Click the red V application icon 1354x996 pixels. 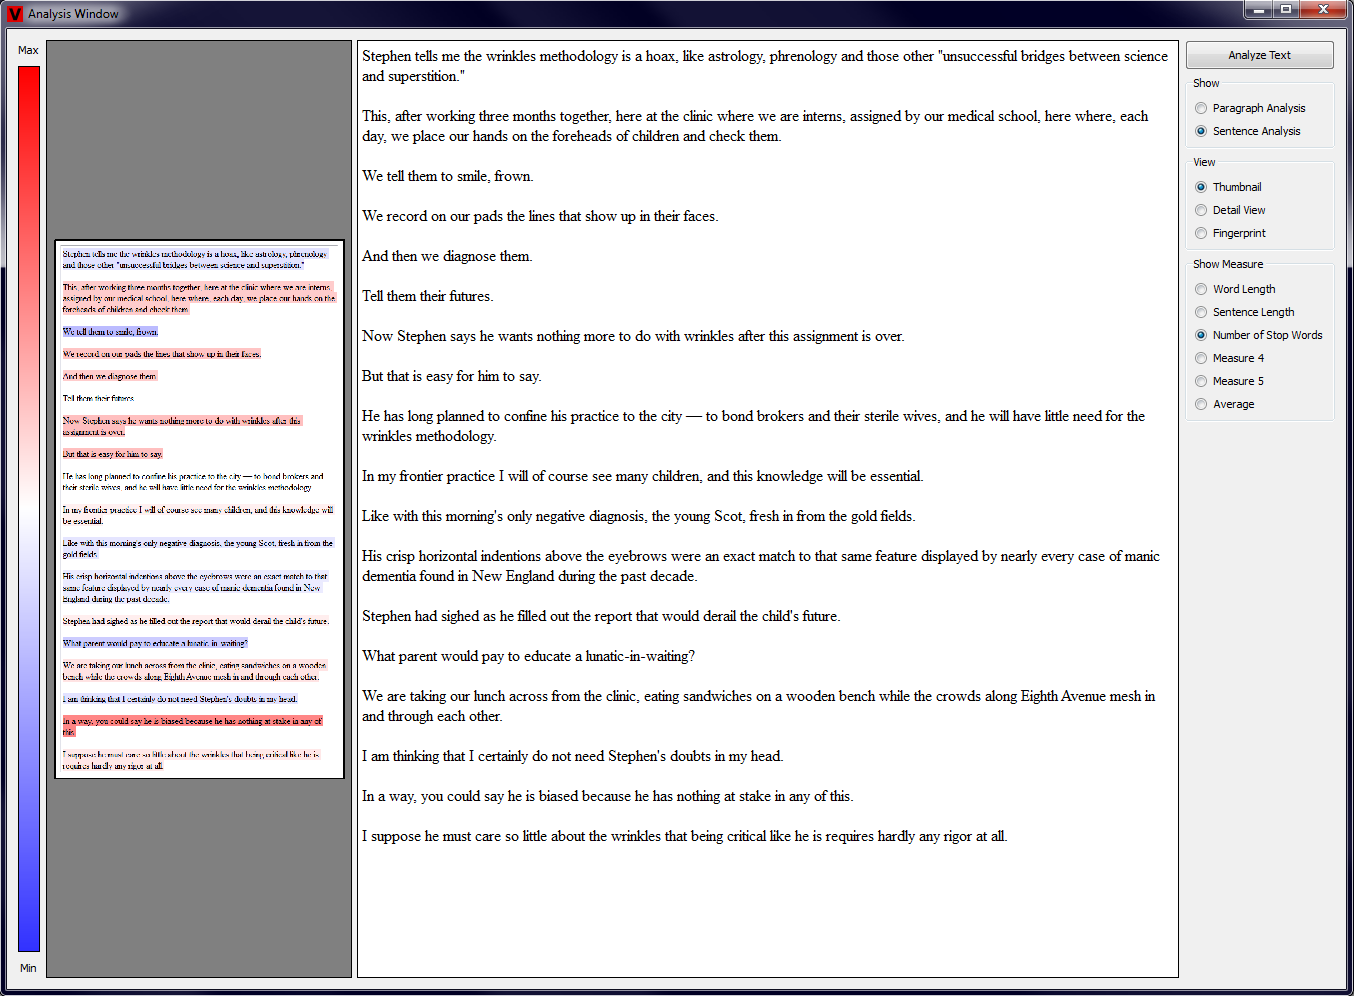click(x=15, y=14)
